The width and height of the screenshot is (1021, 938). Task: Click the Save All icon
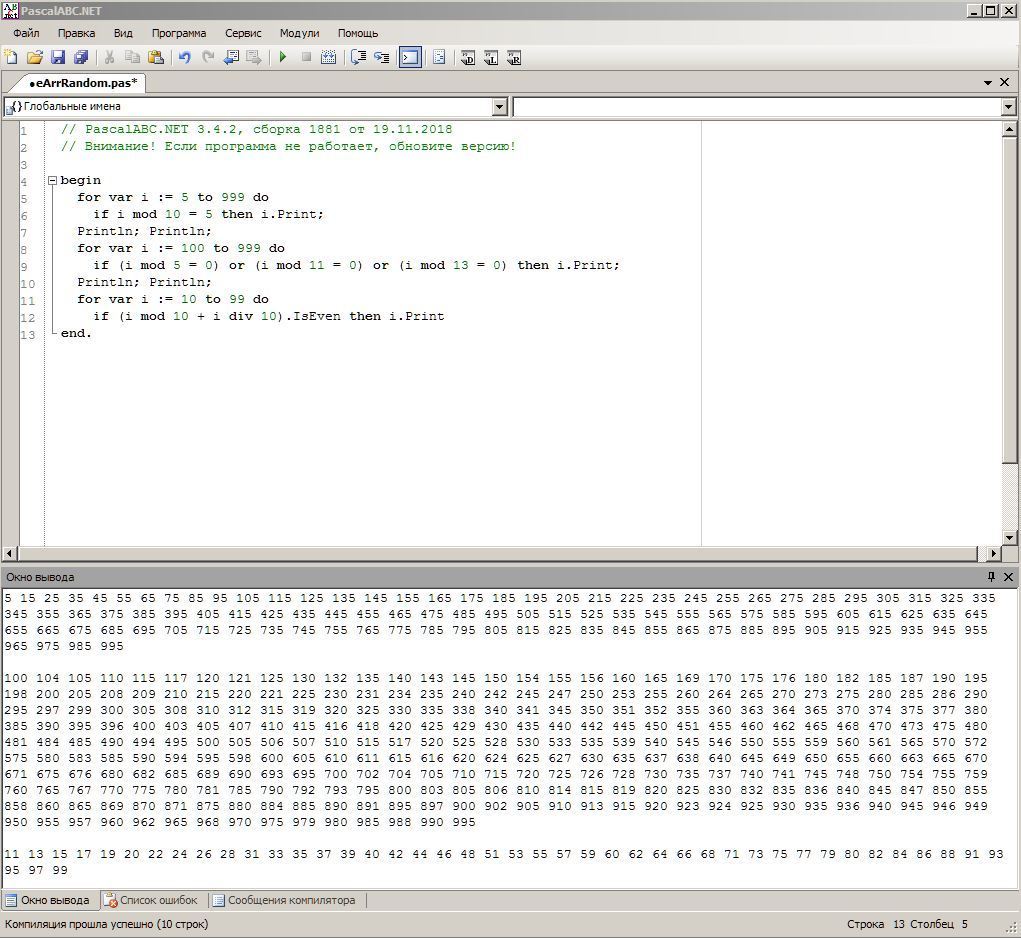coord(81,58)
